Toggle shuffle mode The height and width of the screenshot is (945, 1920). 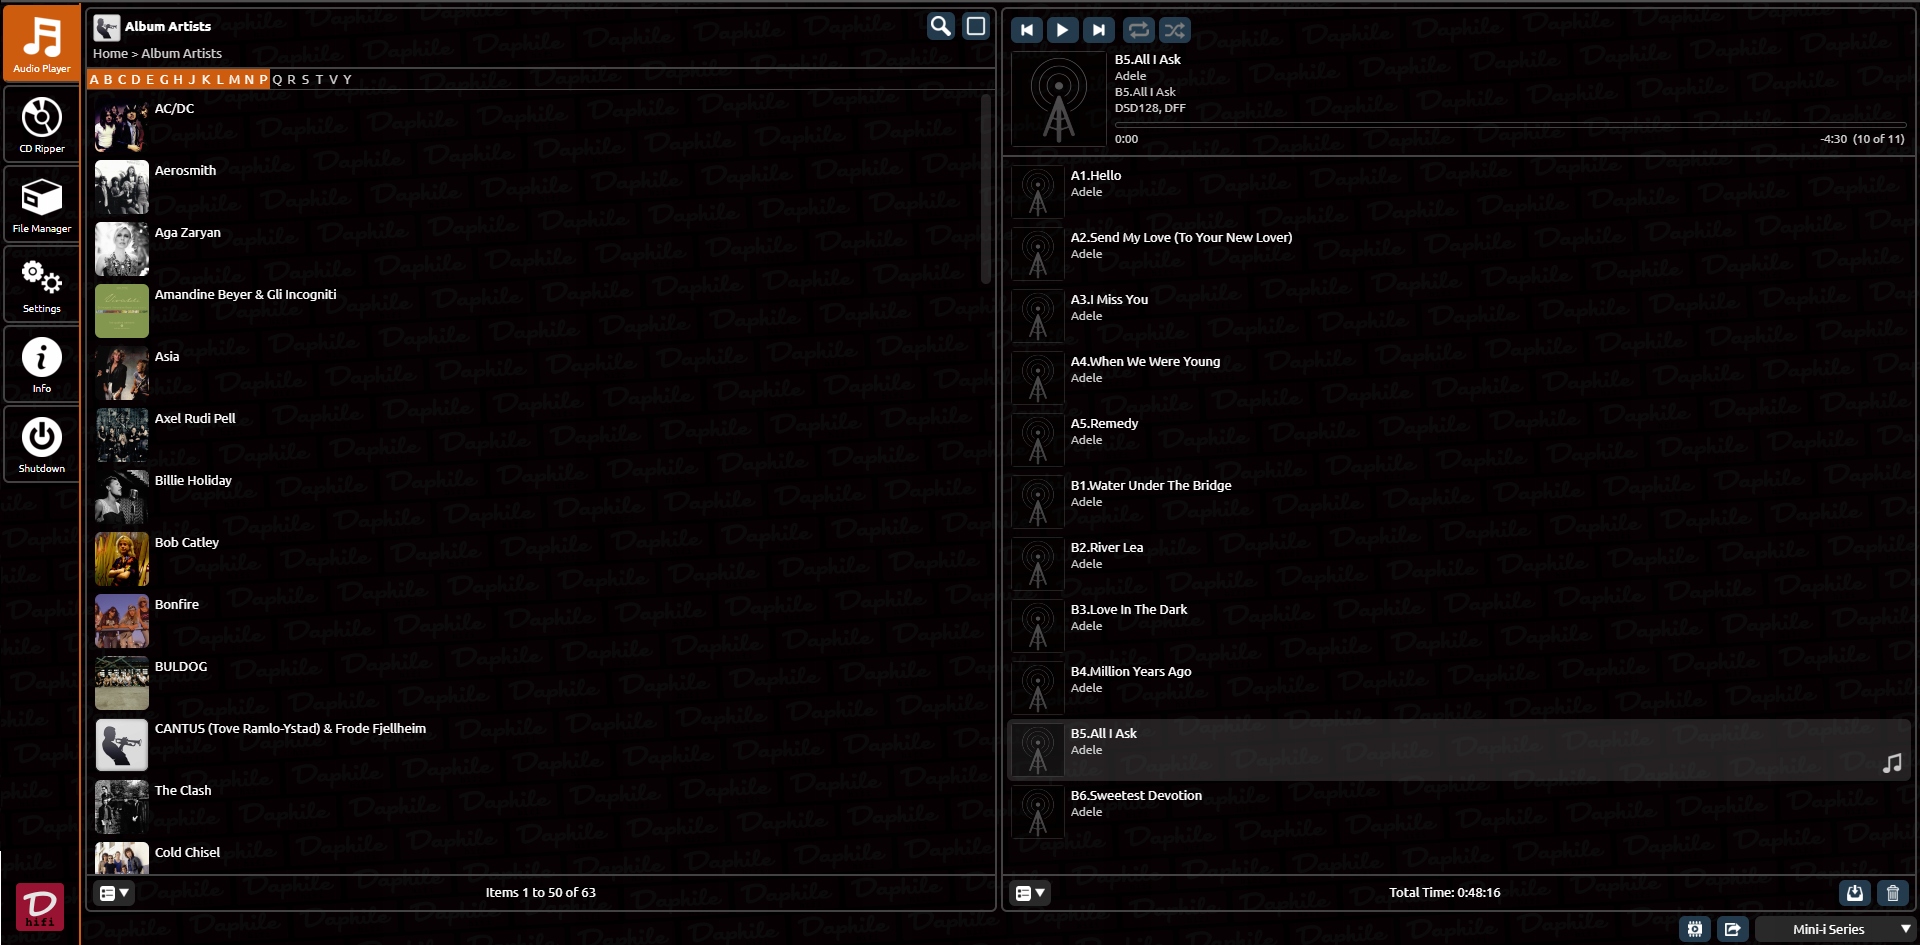[x=1175, y=30]
